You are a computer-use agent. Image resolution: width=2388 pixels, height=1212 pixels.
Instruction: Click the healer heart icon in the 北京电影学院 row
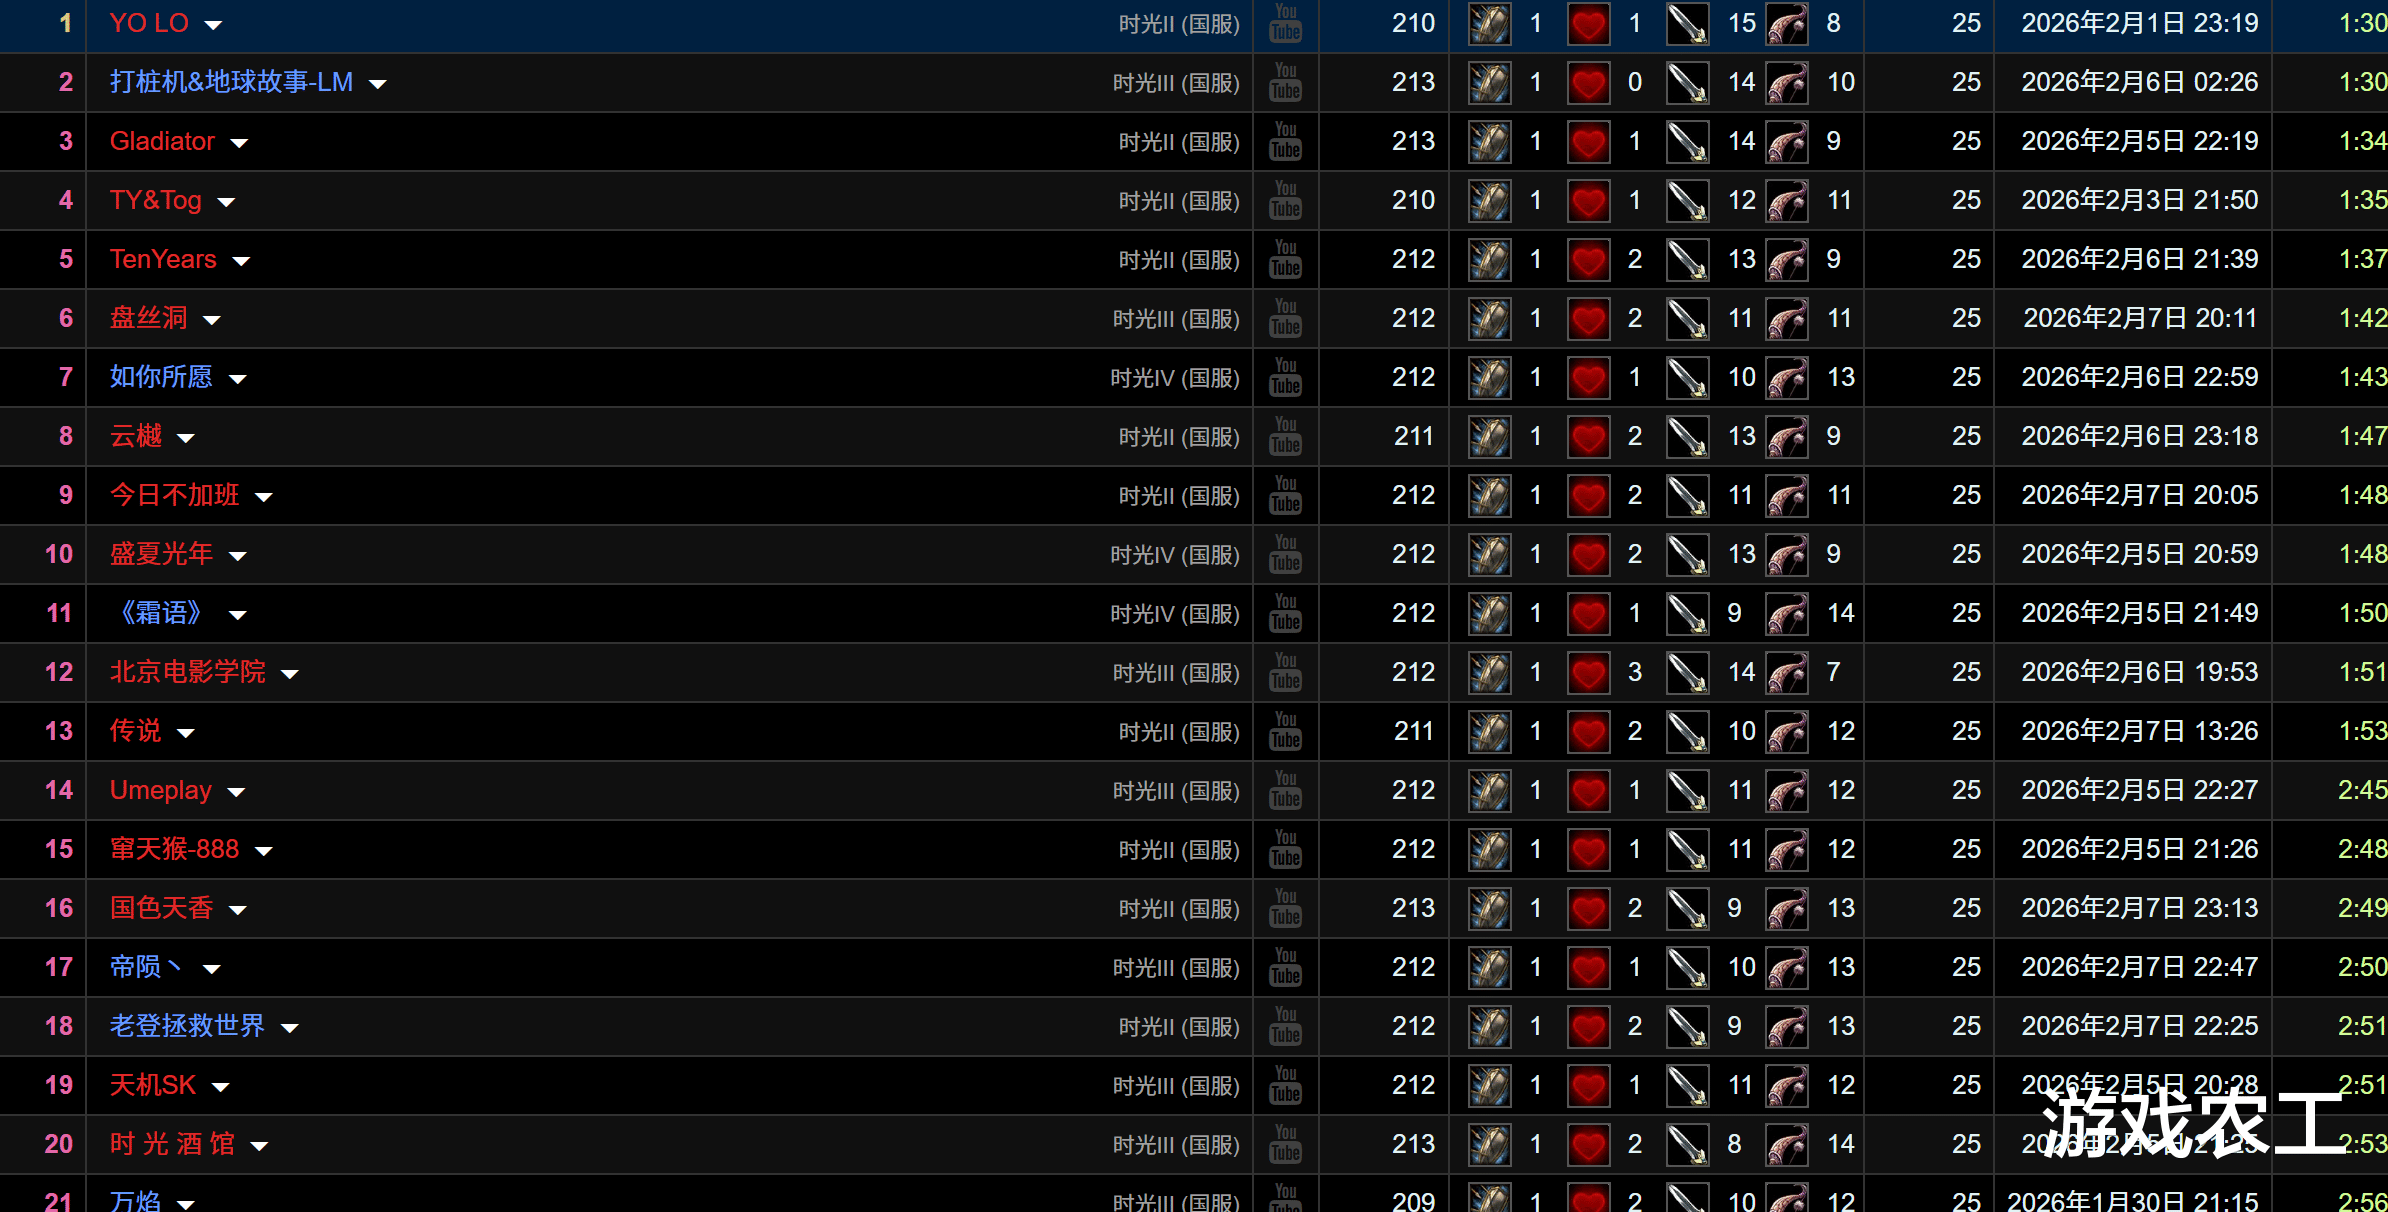pos(1588,673)
